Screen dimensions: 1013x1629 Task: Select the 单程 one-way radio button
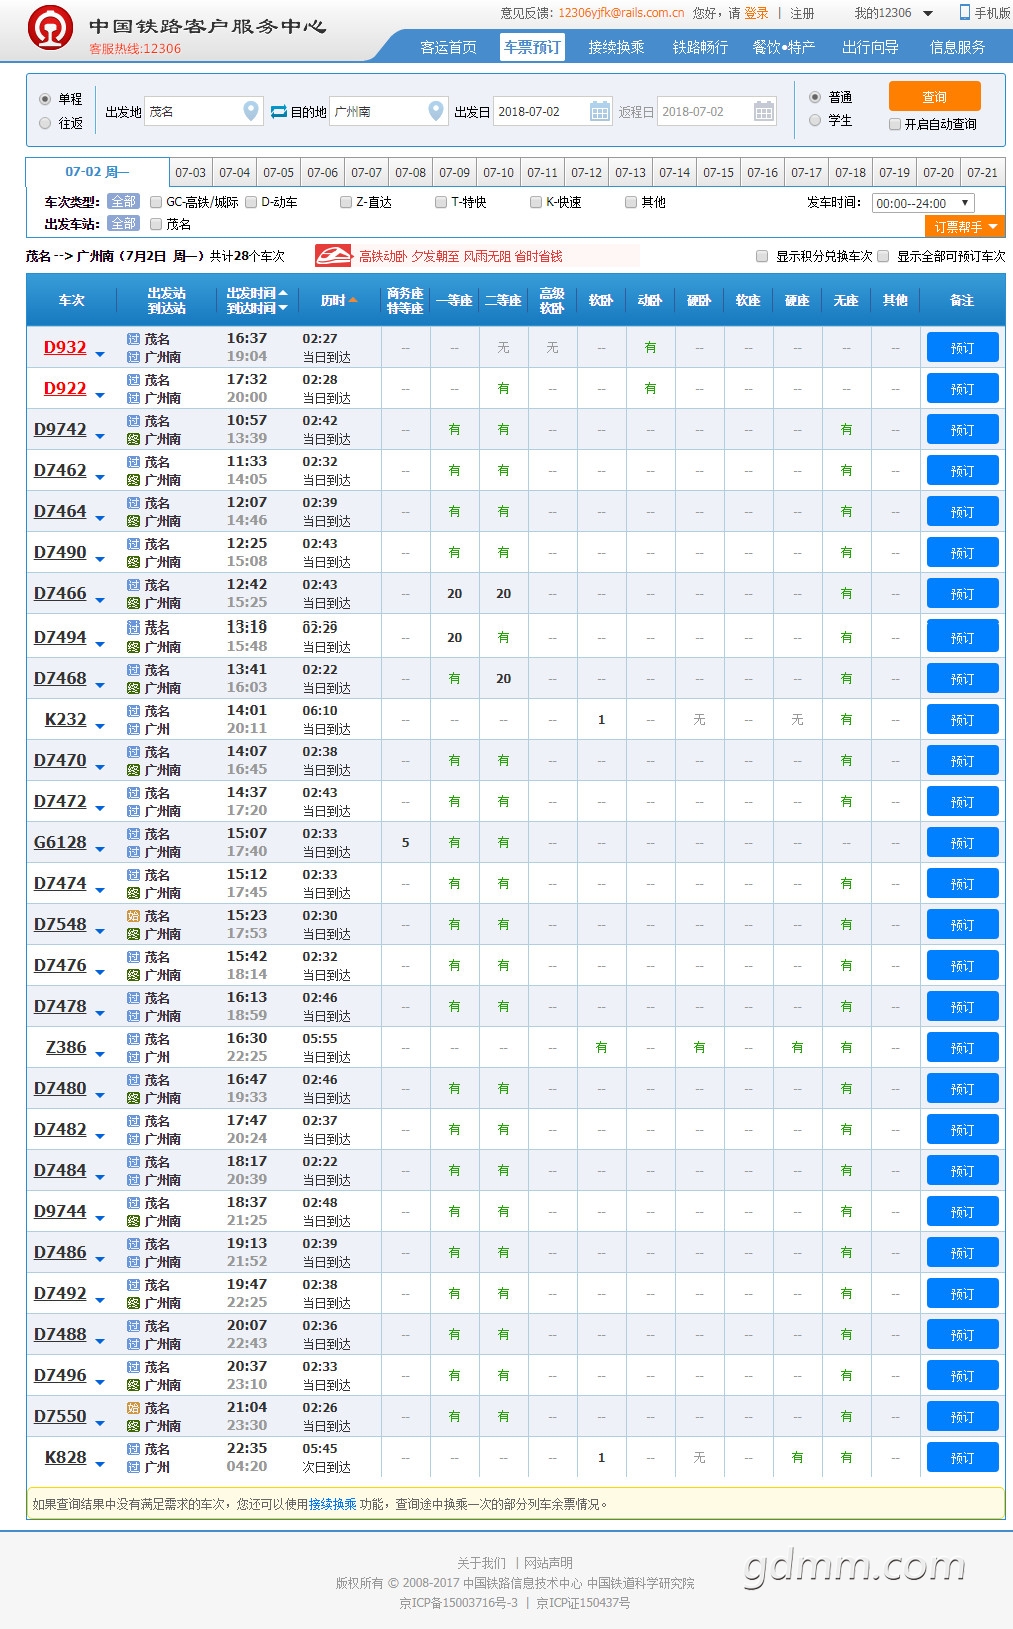[45, 99]
